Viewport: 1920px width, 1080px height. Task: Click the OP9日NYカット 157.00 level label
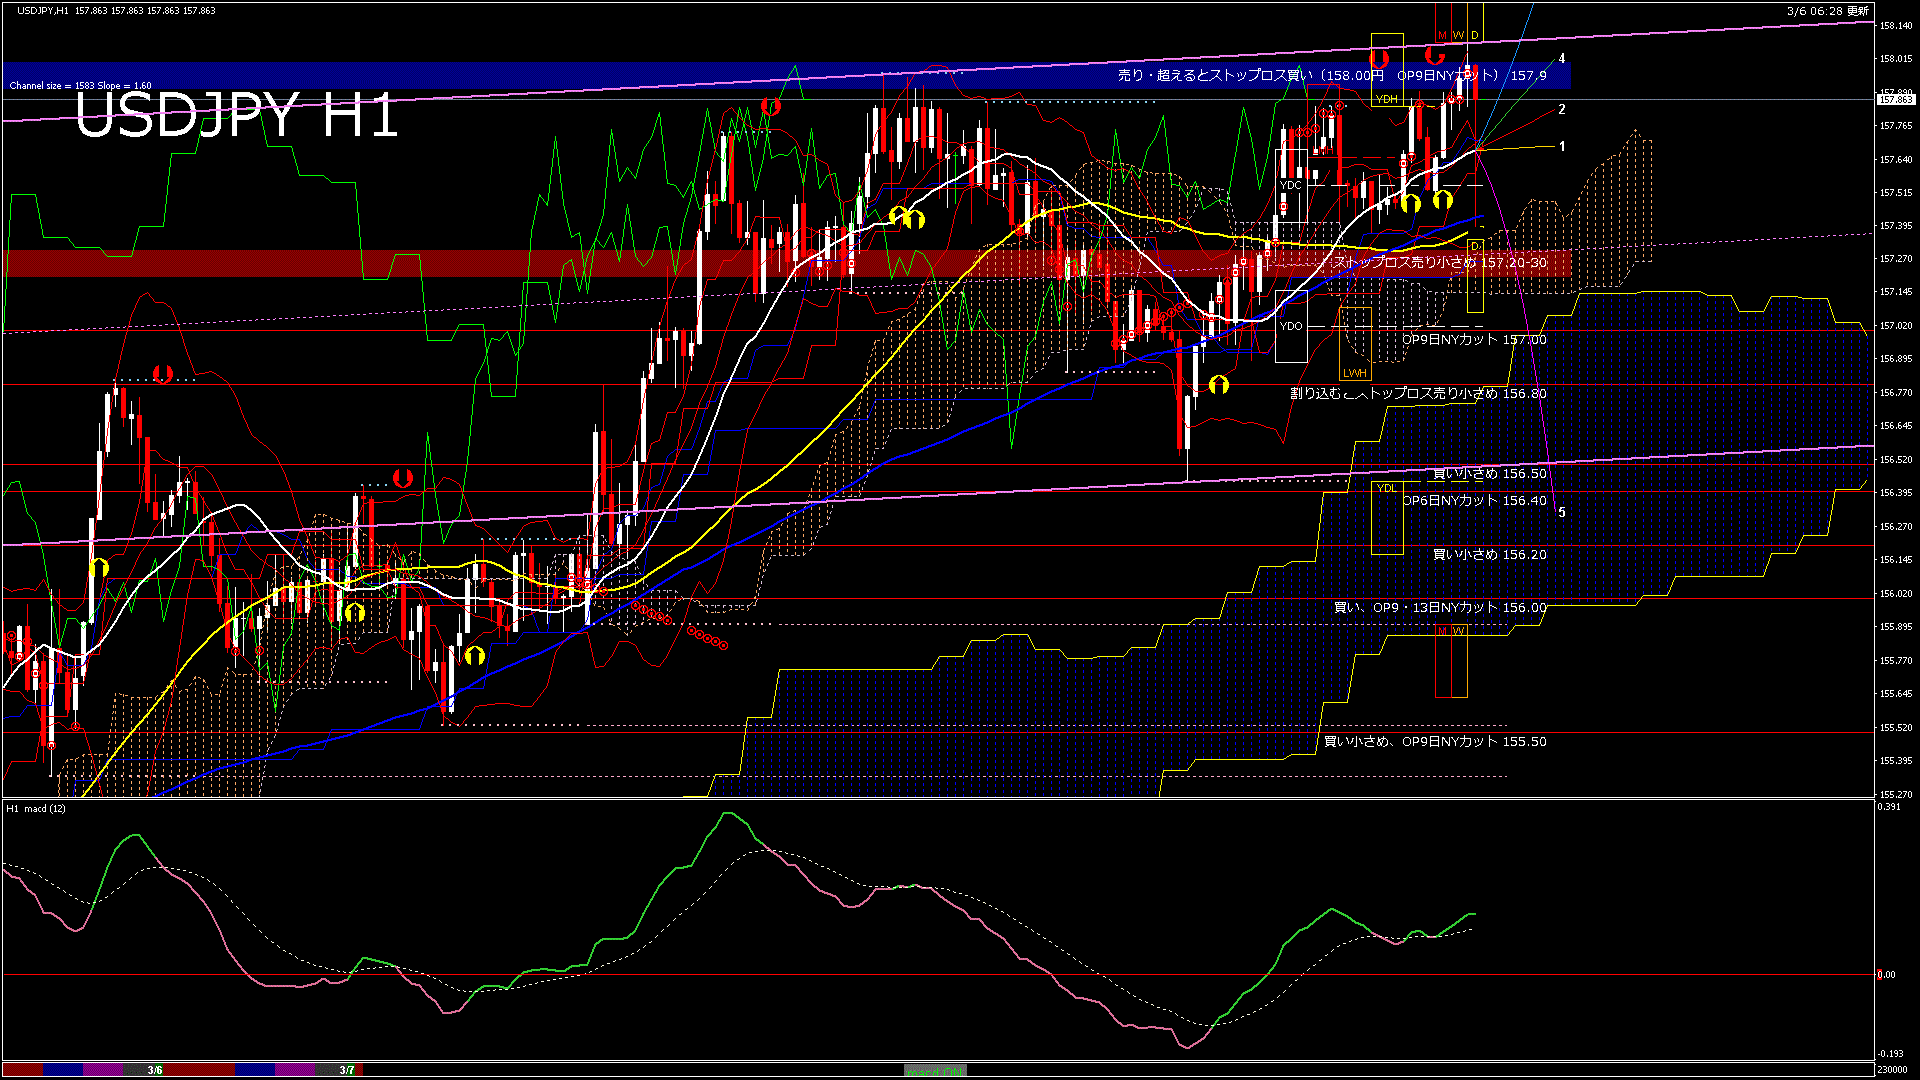click(1473, 340)
